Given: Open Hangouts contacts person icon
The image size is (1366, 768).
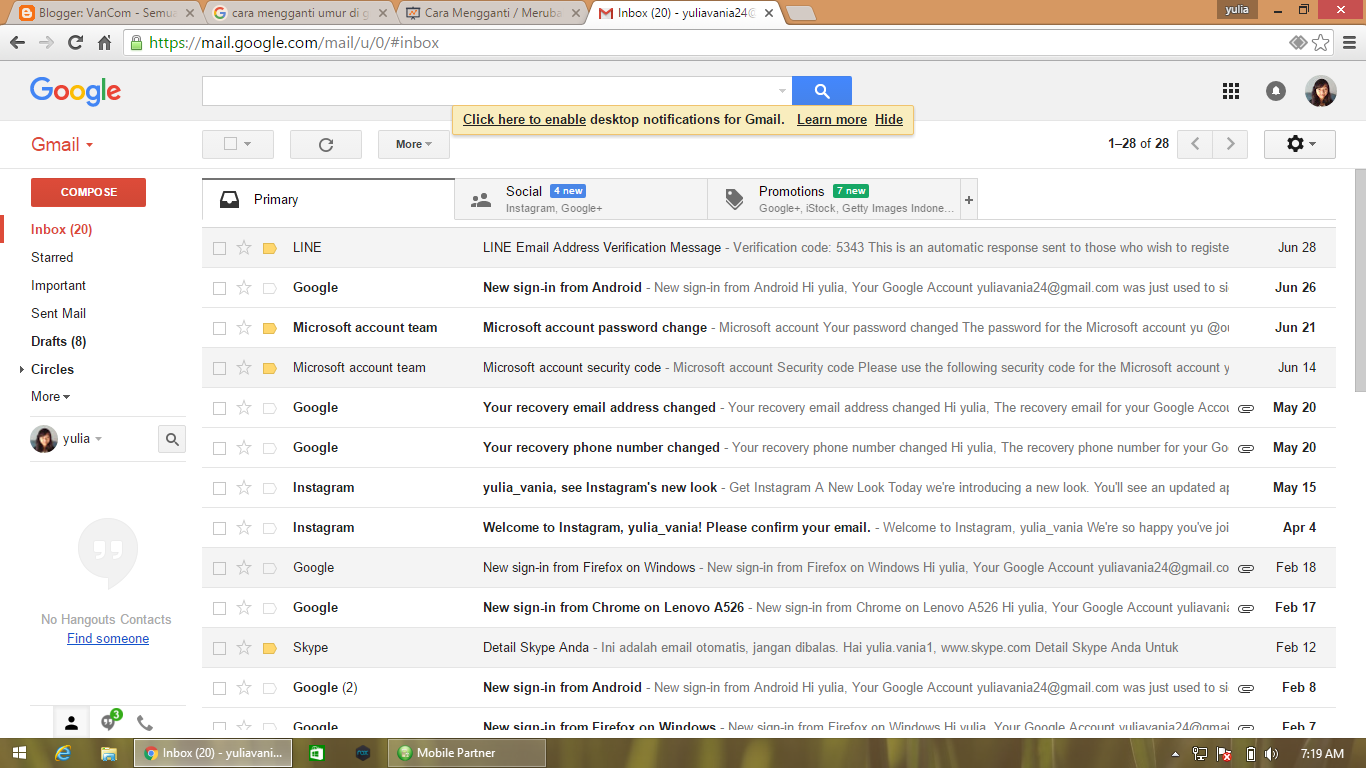Looking at the screenshot, I should [x=72, y=723].
